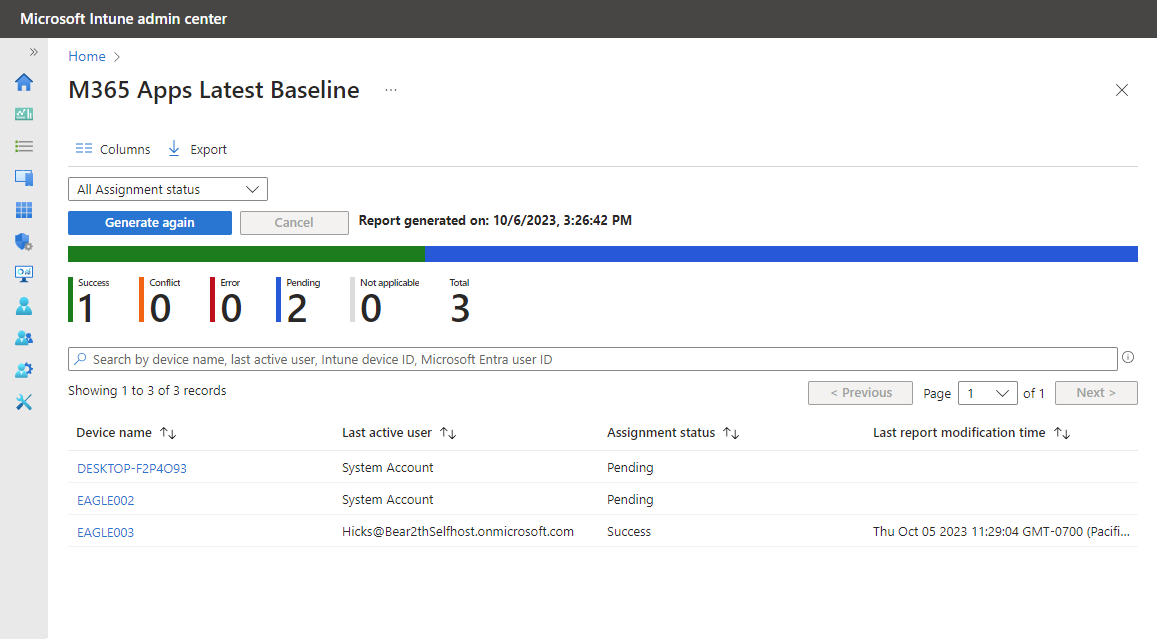This screenshot has height=639, width=1157.
Task: Select the Reports icon in the navigation rail
Action: click(23, 273)
